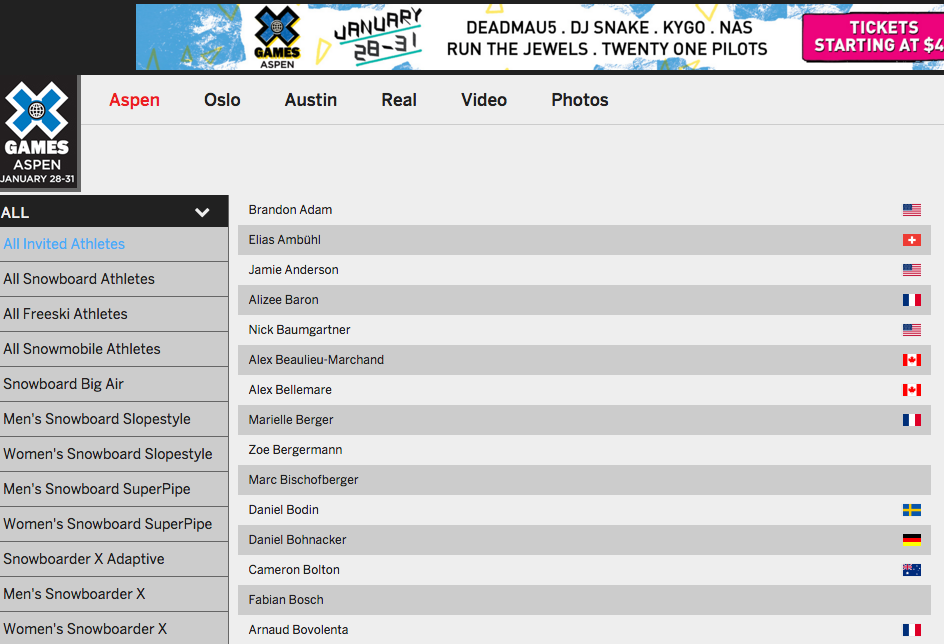Open Nick Baumgartner athlete name
This screenshot has width=944, height=644.
(299, 330)
